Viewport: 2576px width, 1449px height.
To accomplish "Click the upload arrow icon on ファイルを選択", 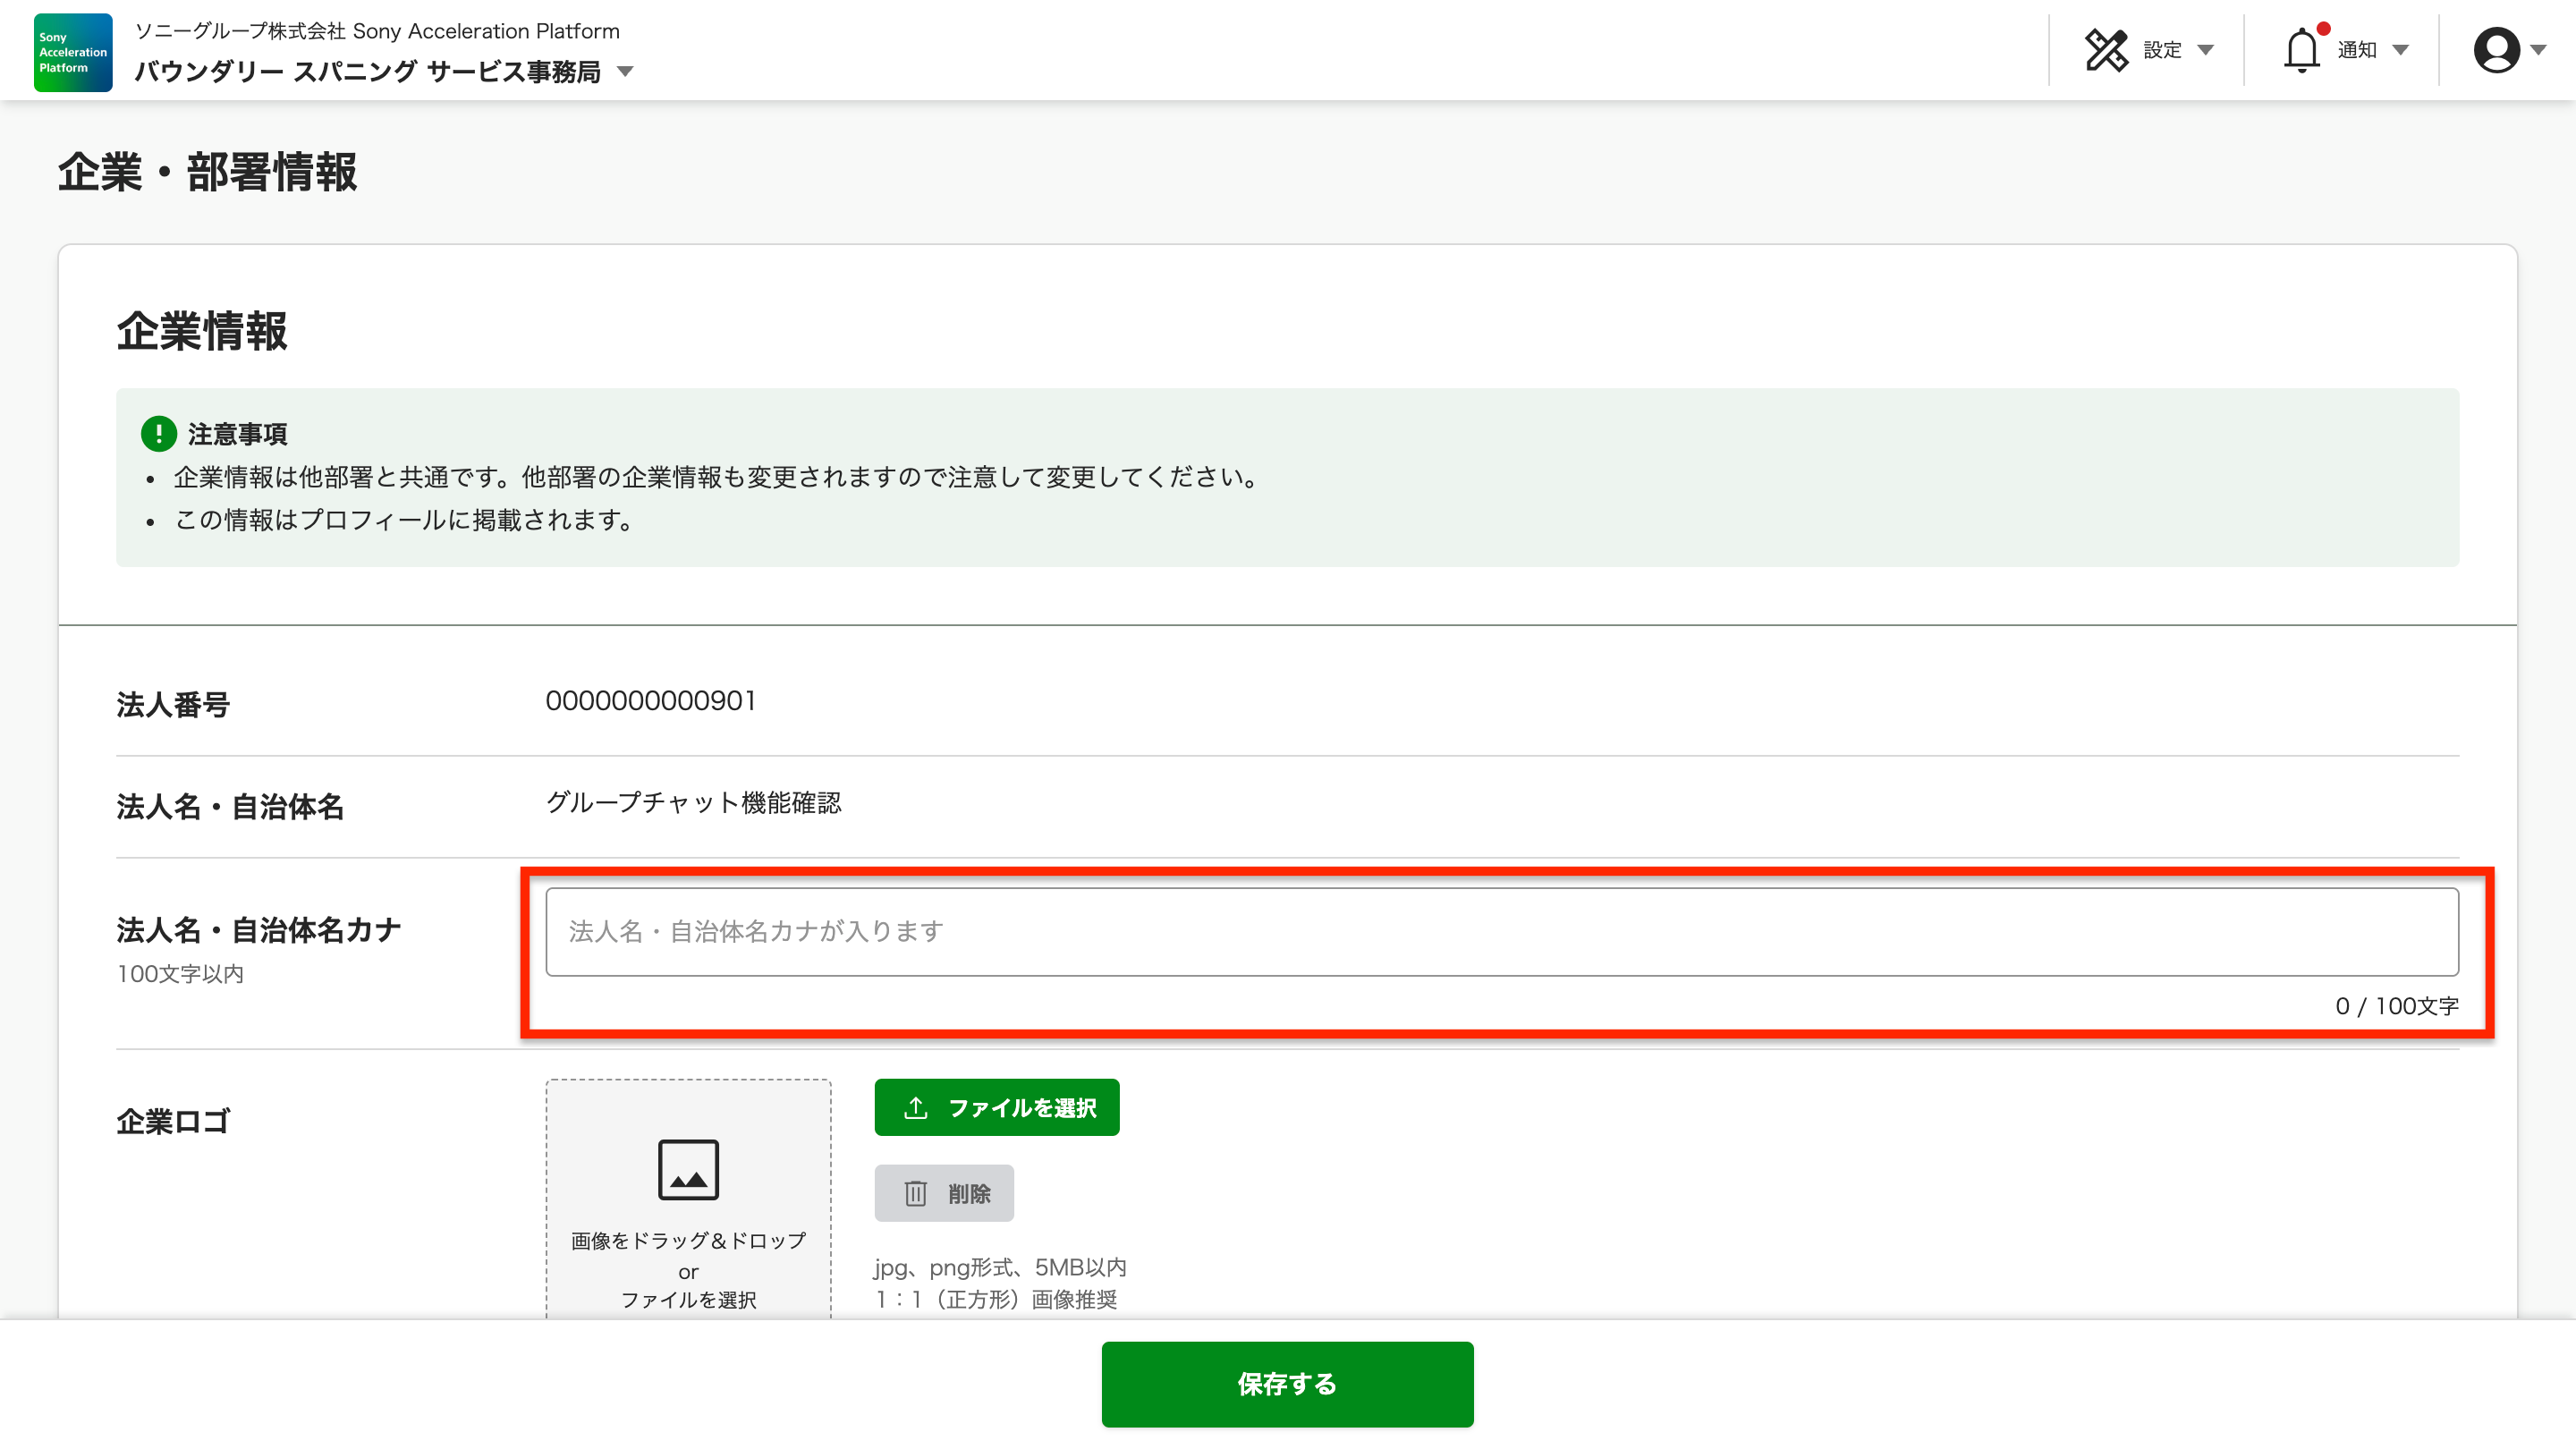I will (915, 1108).
